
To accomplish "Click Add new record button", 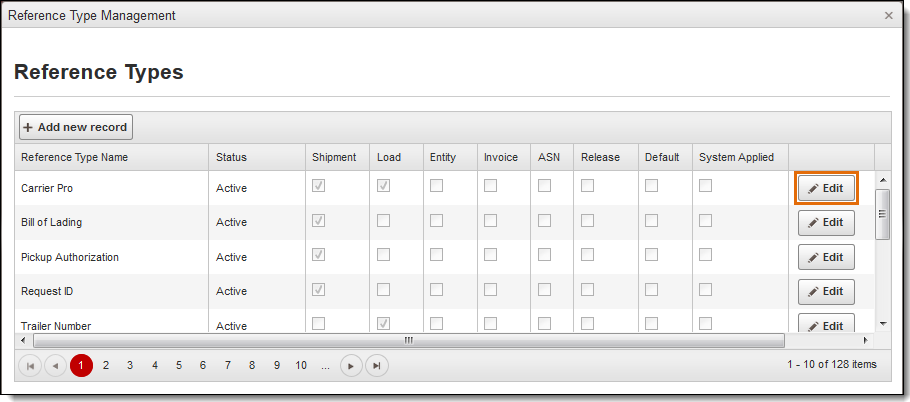I will tap(76, 127).
